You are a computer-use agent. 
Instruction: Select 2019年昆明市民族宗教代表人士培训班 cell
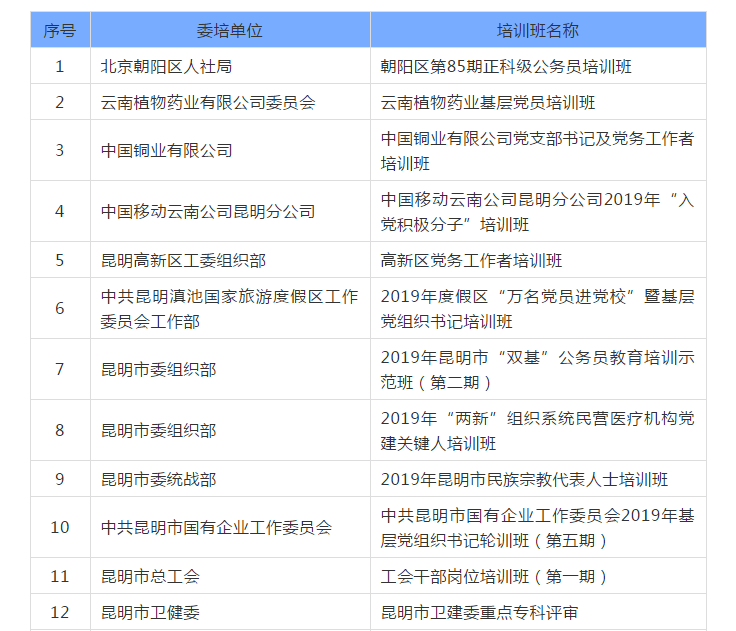coord(538,479)
